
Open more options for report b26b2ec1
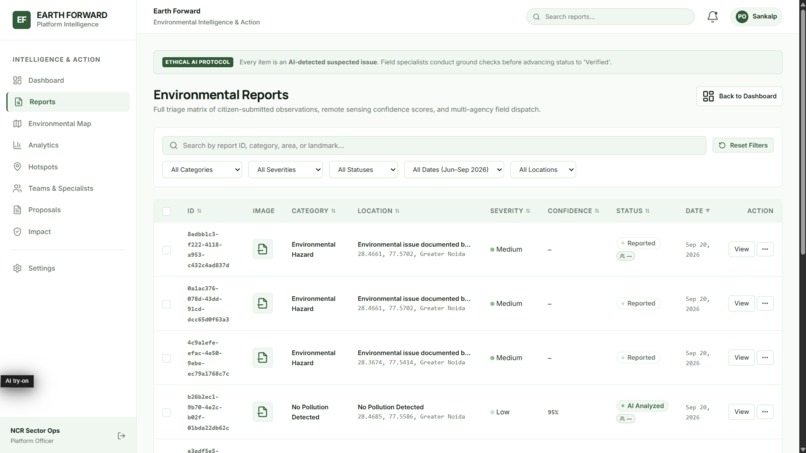tap(765, 412)
